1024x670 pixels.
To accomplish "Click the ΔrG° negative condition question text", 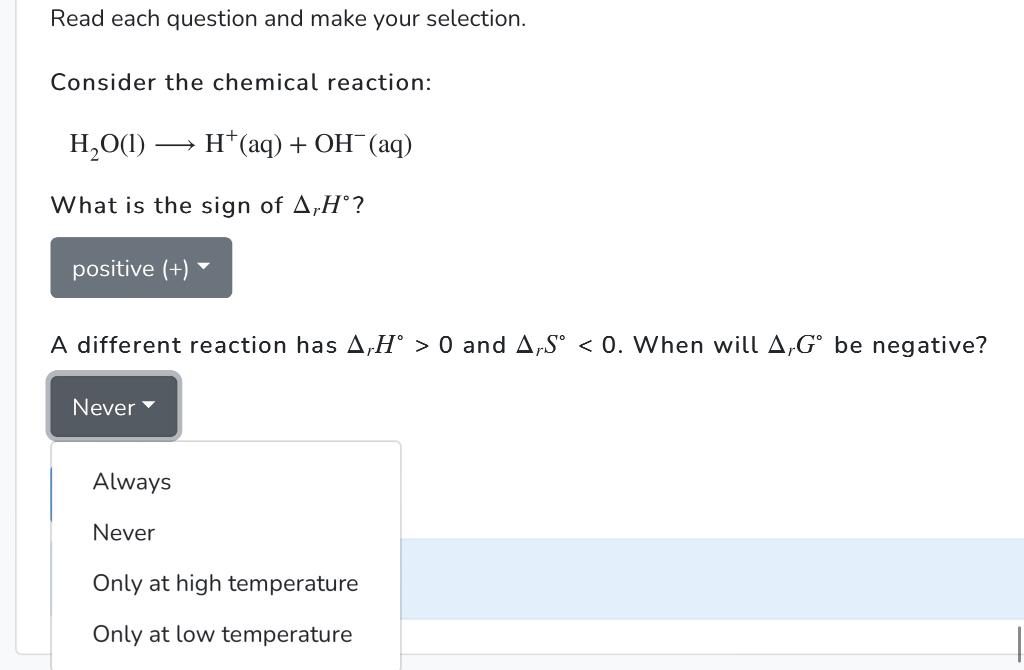I will coord(518,344).
